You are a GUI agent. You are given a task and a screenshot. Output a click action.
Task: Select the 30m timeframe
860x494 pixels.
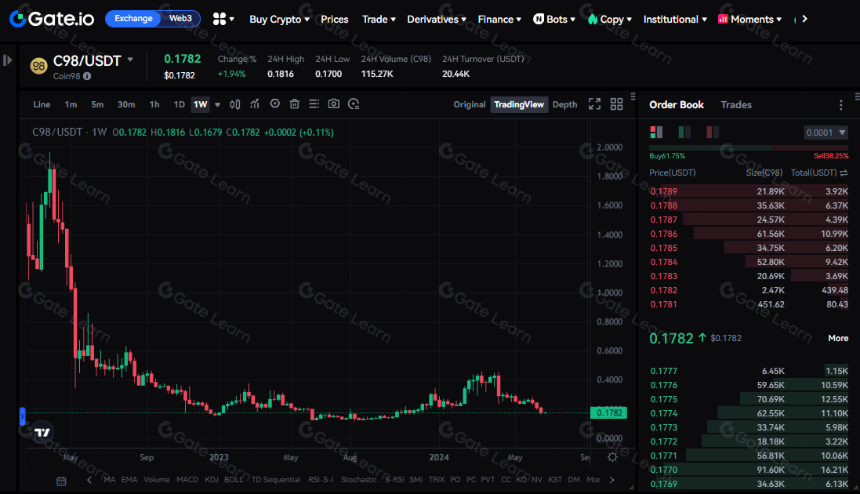pos(126,104)
